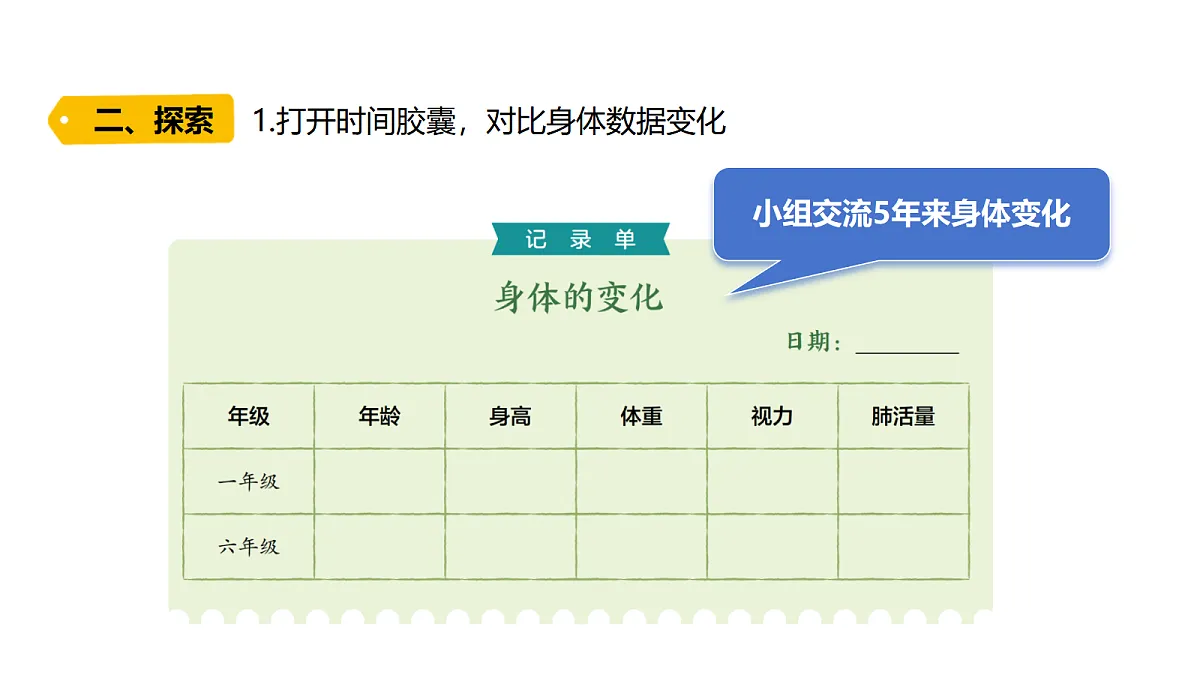1200x675 pixels.
Task: Click the '六年级' row label
Action: (x=249, y=546)
